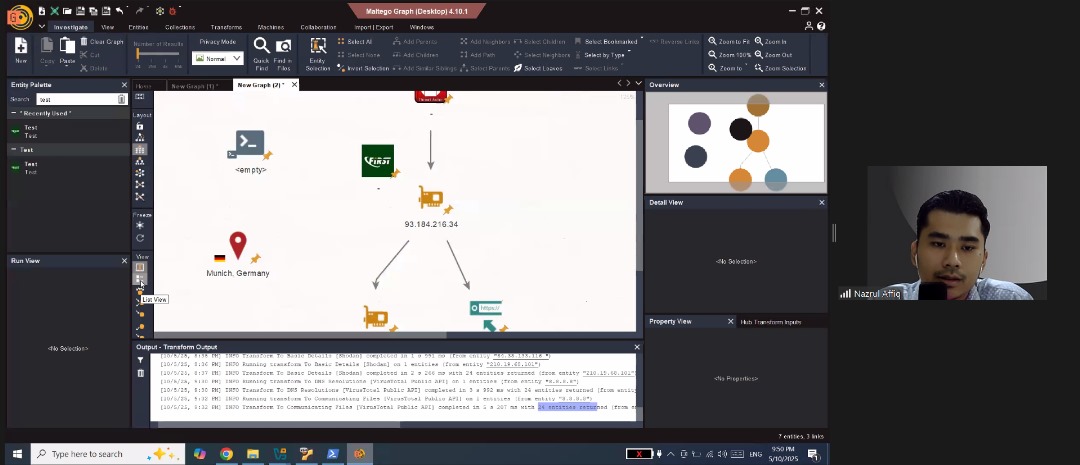Activate the Entity Selection tool
Screen dimensions: 1080x465
point(318,50)
